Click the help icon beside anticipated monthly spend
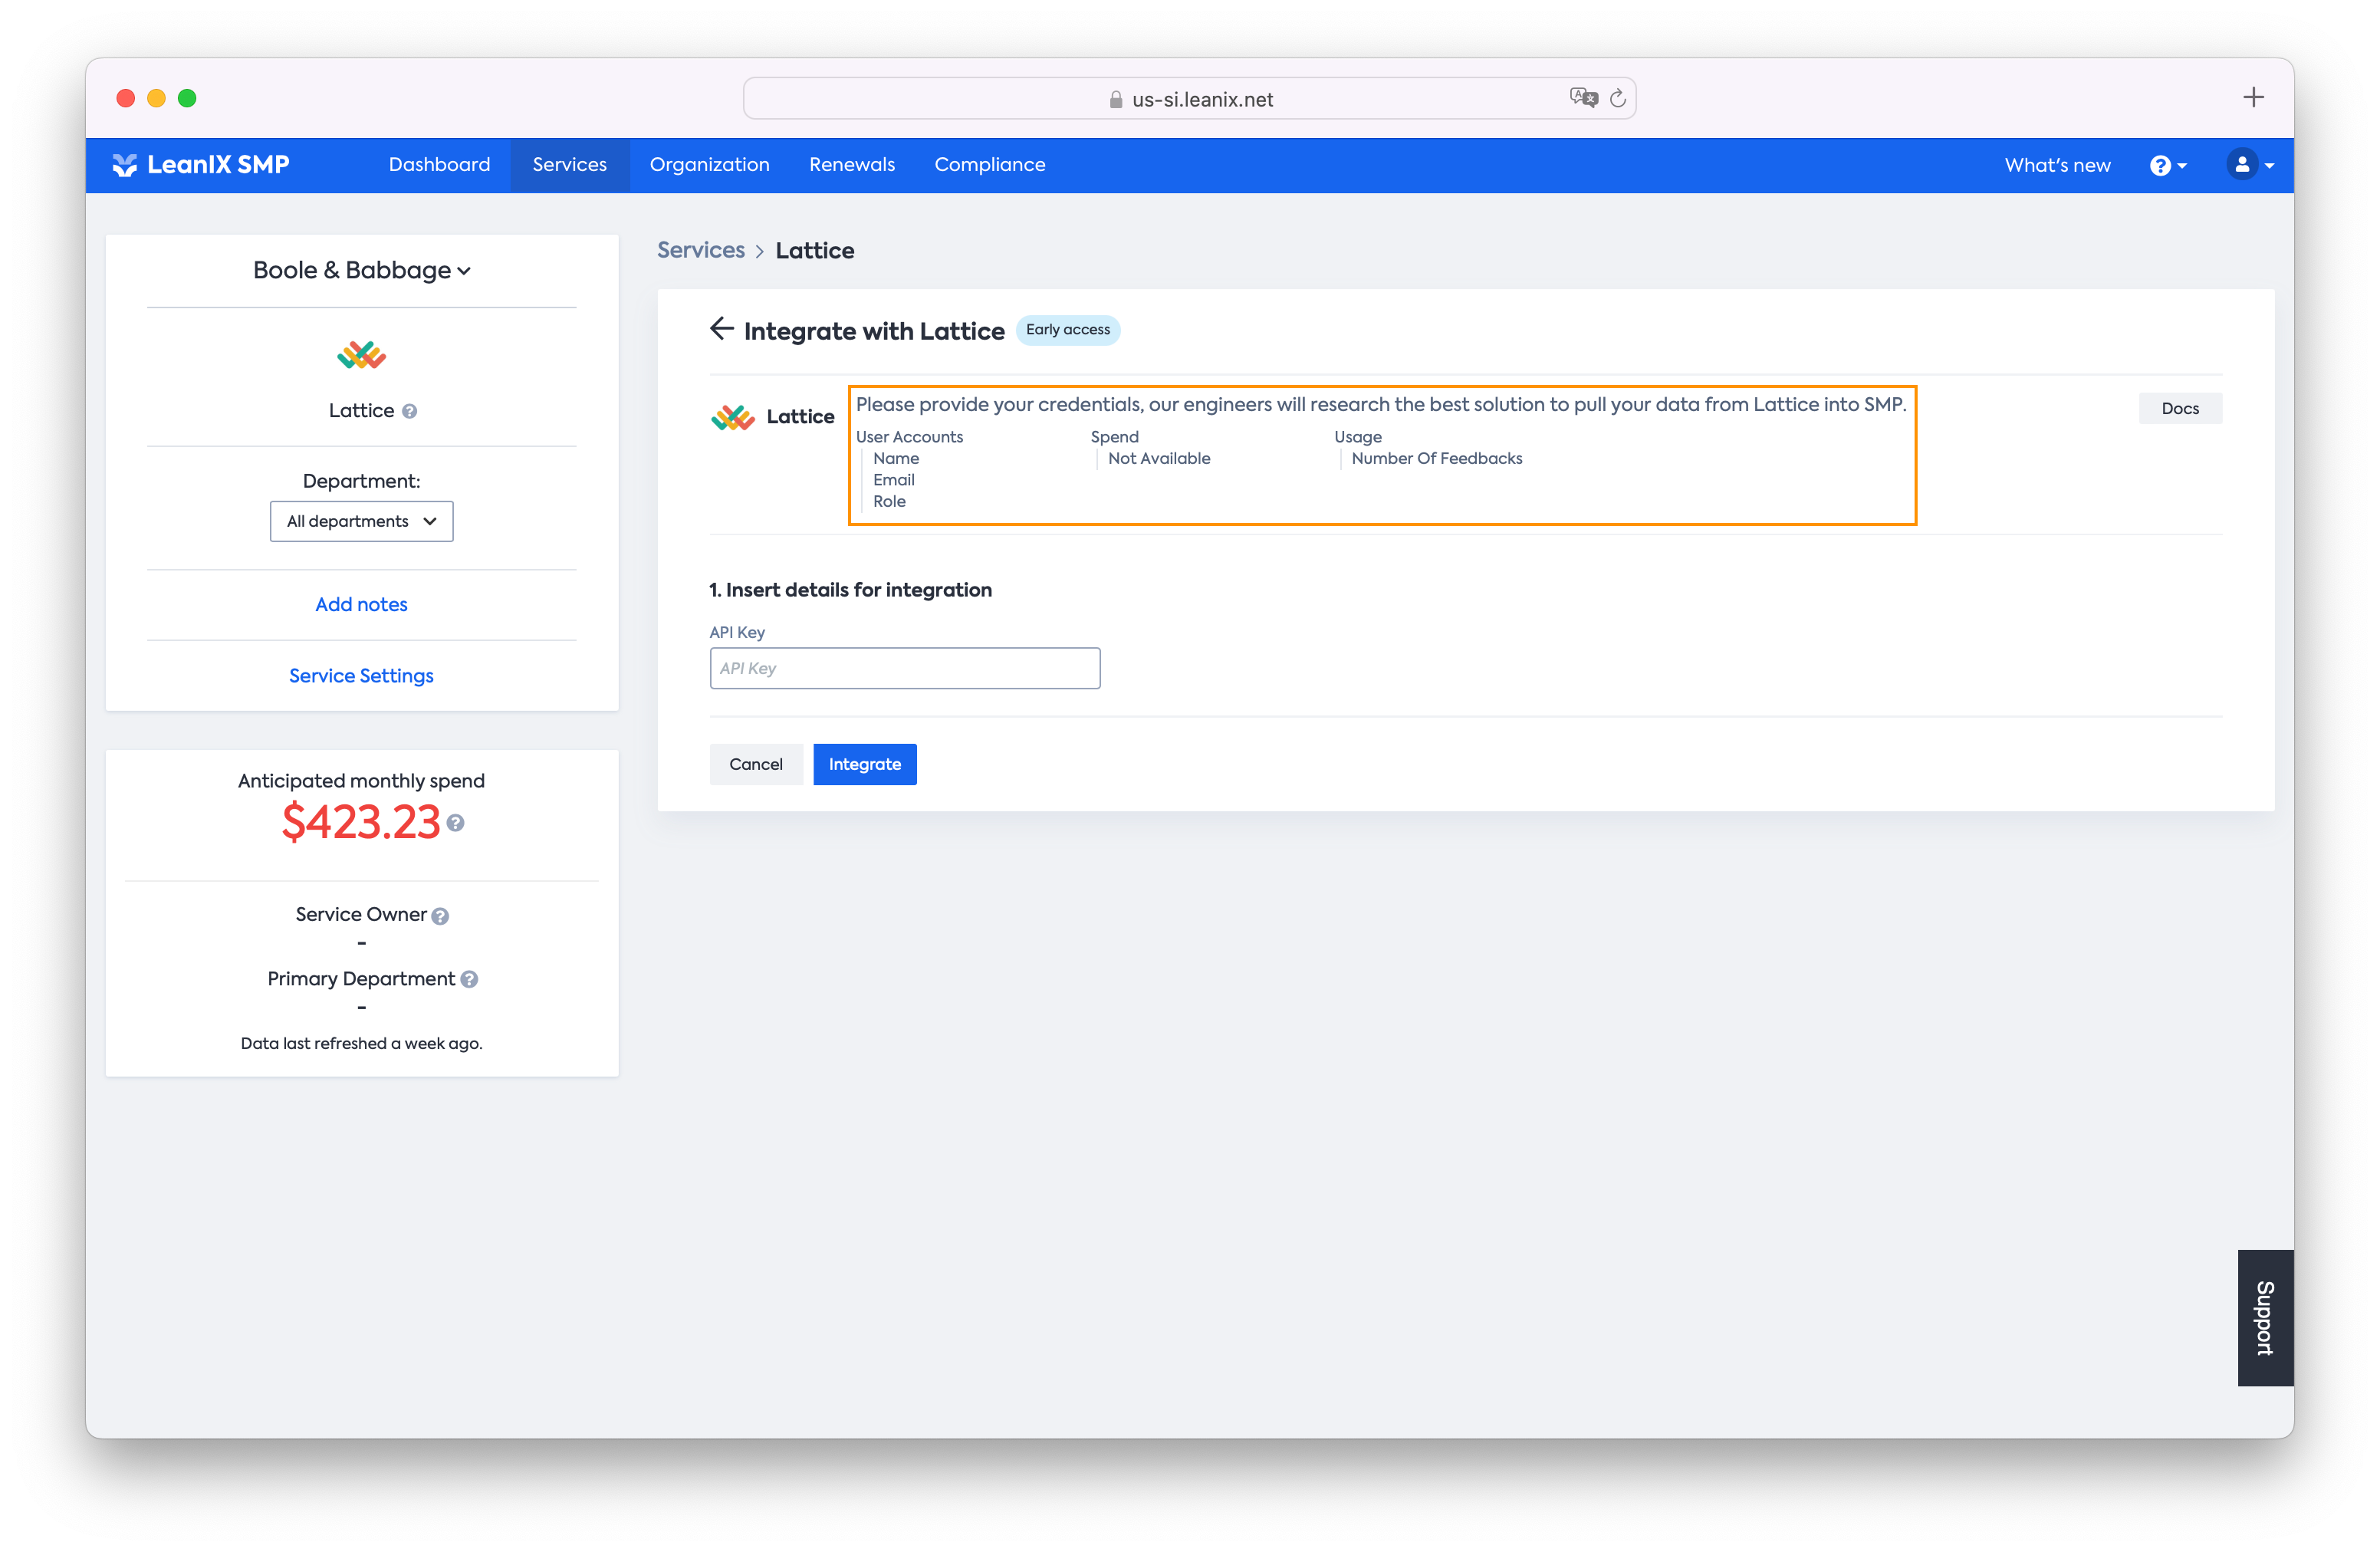 tap(456, 823)
